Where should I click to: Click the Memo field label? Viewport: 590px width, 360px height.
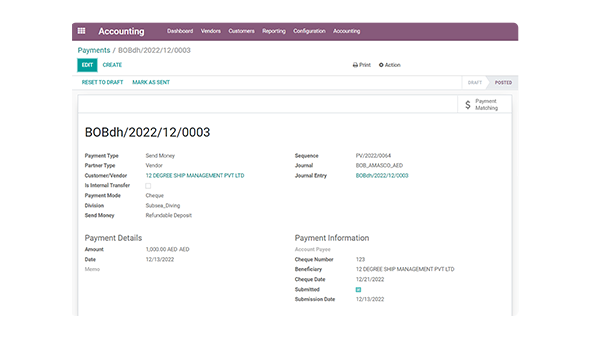pyautogui.click(x=92, y=269)
